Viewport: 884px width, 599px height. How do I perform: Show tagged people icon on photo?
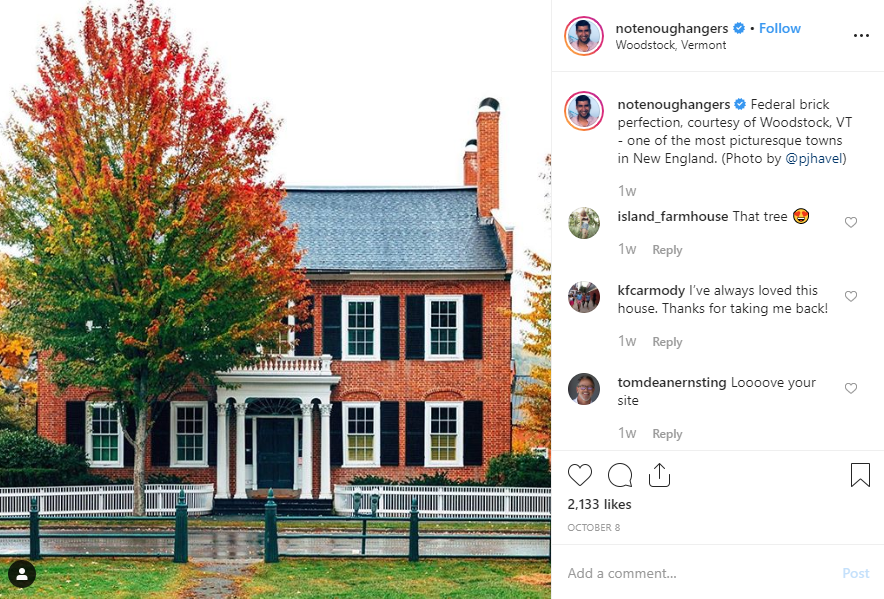tap(22, 574)
